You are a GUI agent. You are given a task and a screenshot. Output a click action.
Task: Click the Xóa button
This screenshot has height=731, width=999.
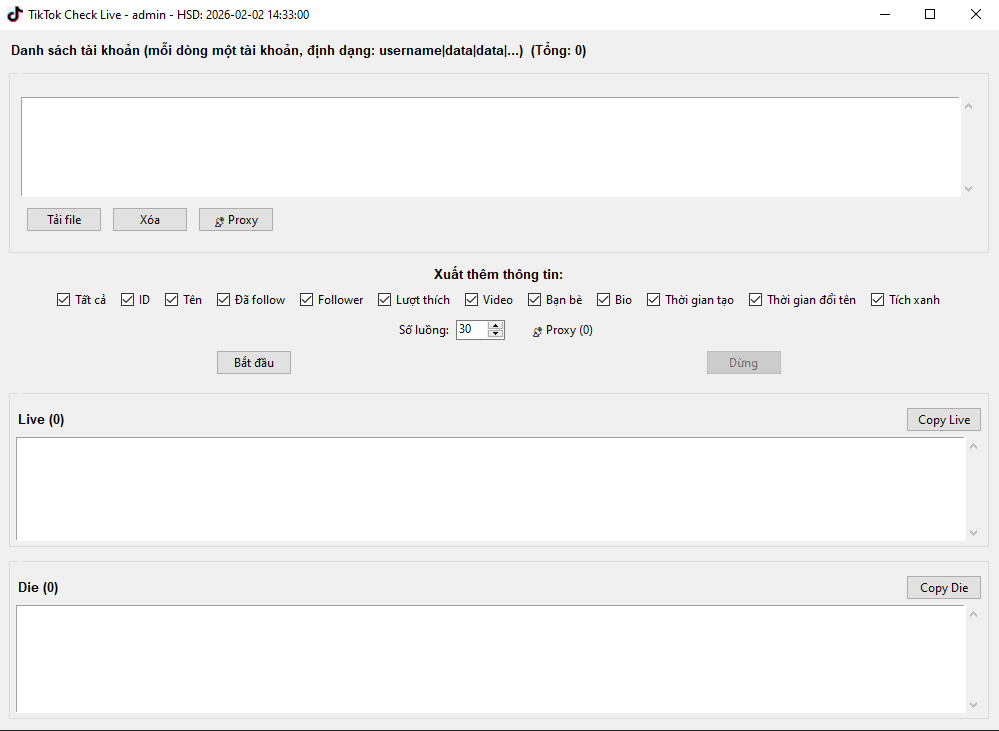(150, 220)
